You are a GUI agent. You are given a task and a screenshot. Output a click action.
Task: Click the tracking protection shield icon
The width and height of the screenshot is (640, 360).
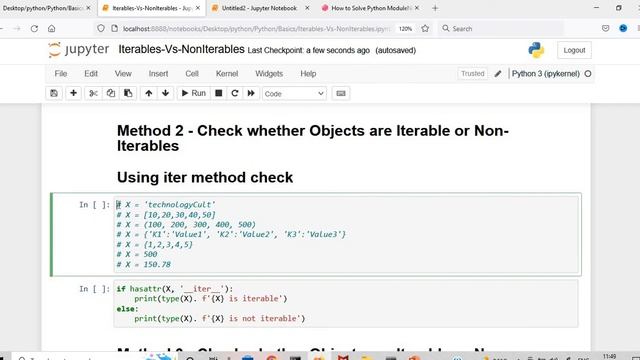101,28
